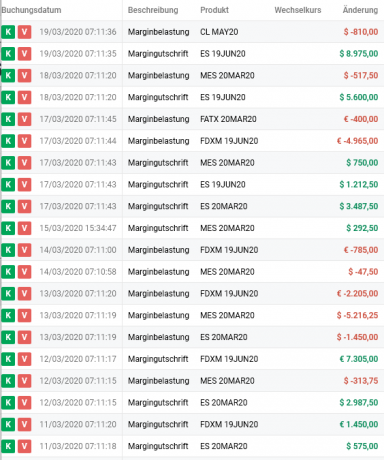Select the date 11/03/2020 07:11:20
384x460 pixels.
coord(78,424)
